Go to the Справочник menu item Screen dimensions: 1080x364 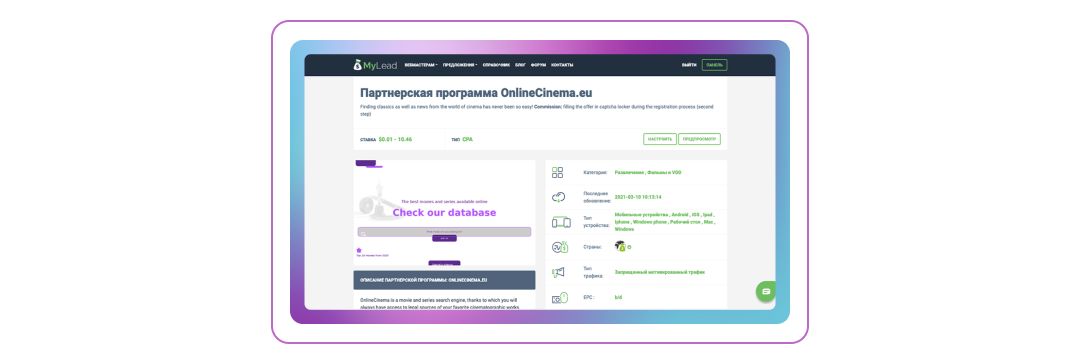(x=497, y=65)
